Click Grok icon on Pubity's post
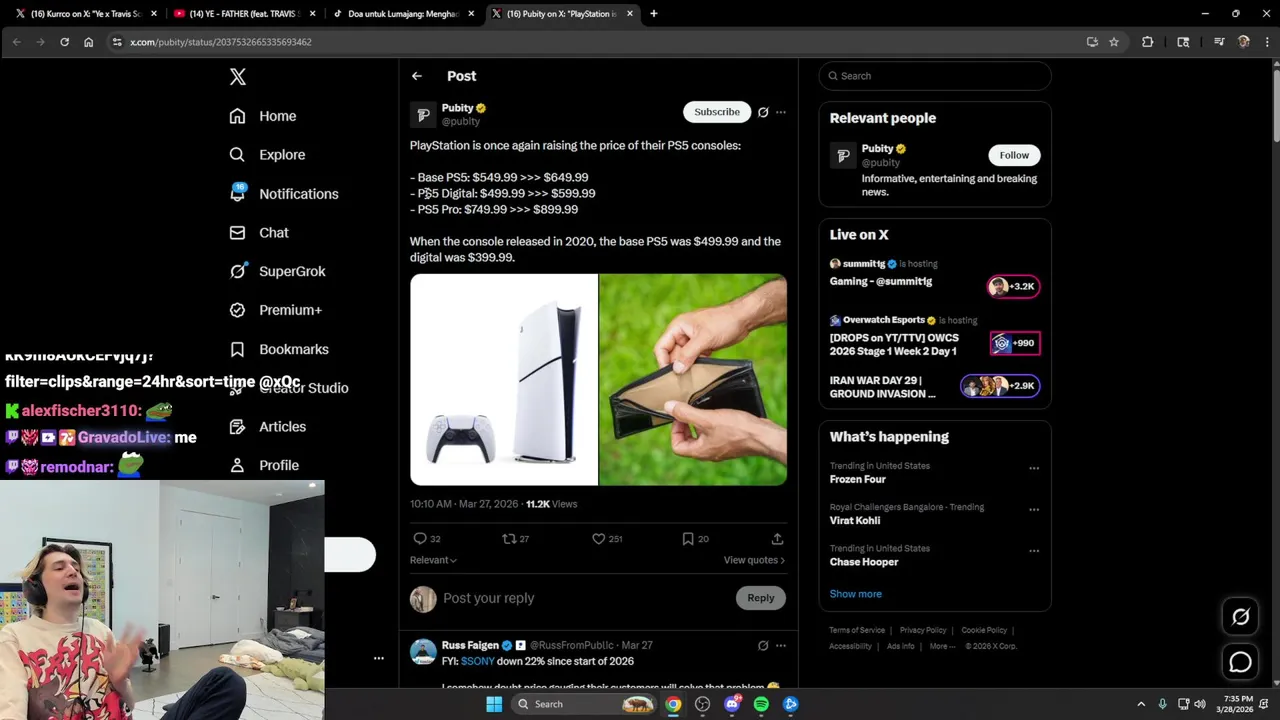1280x720 pixels. point(763,112)
